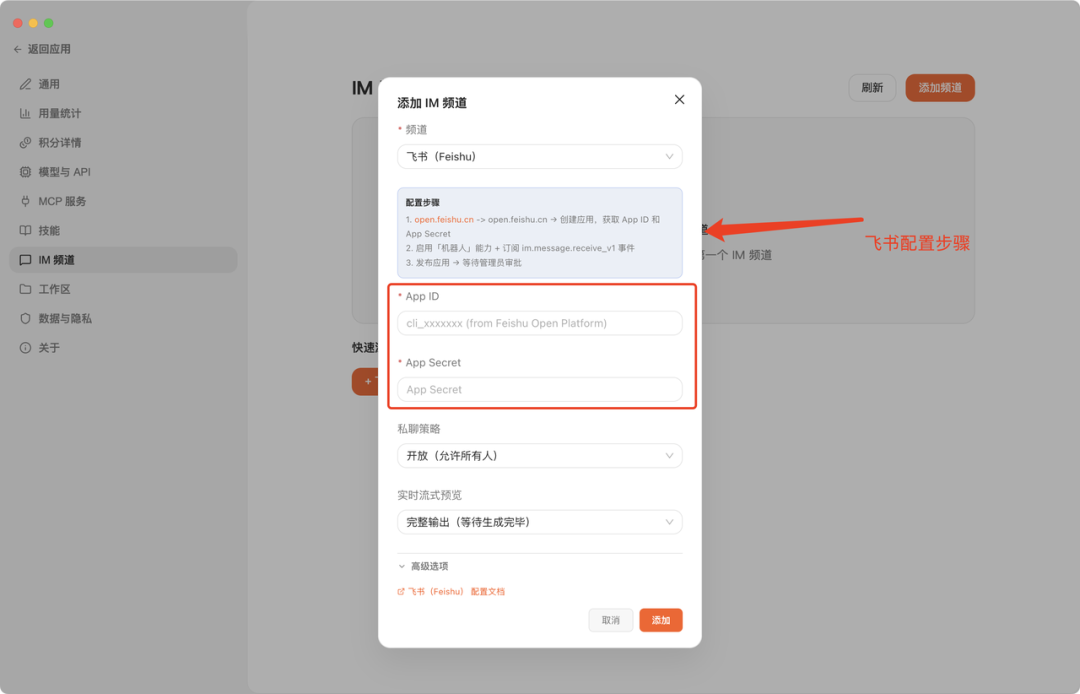Click the orange 添加 button in the dialog
Screen dimensions: 1080x694
point(661,620)
